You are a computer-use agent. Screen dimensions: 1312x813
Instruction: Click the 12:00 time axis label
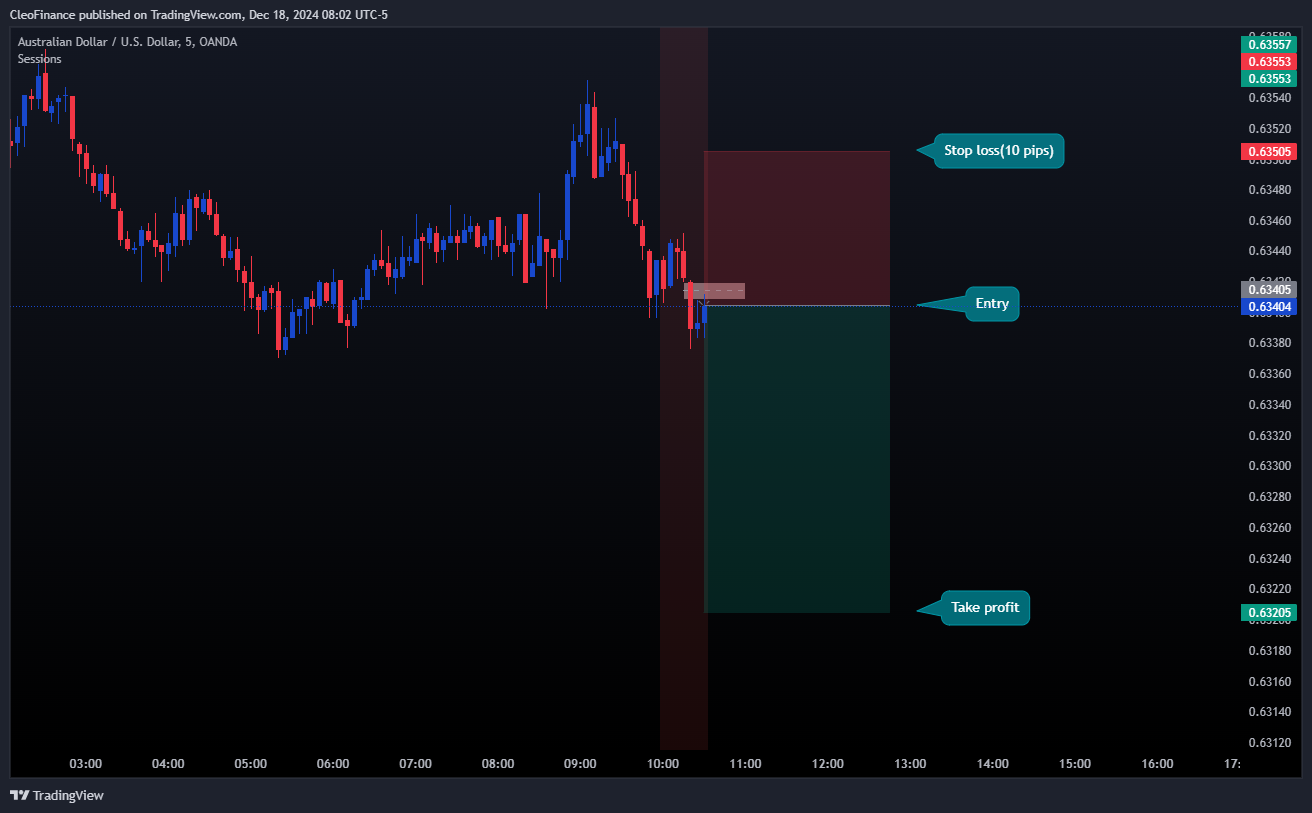pyautogui.click(x=828, y=764)
